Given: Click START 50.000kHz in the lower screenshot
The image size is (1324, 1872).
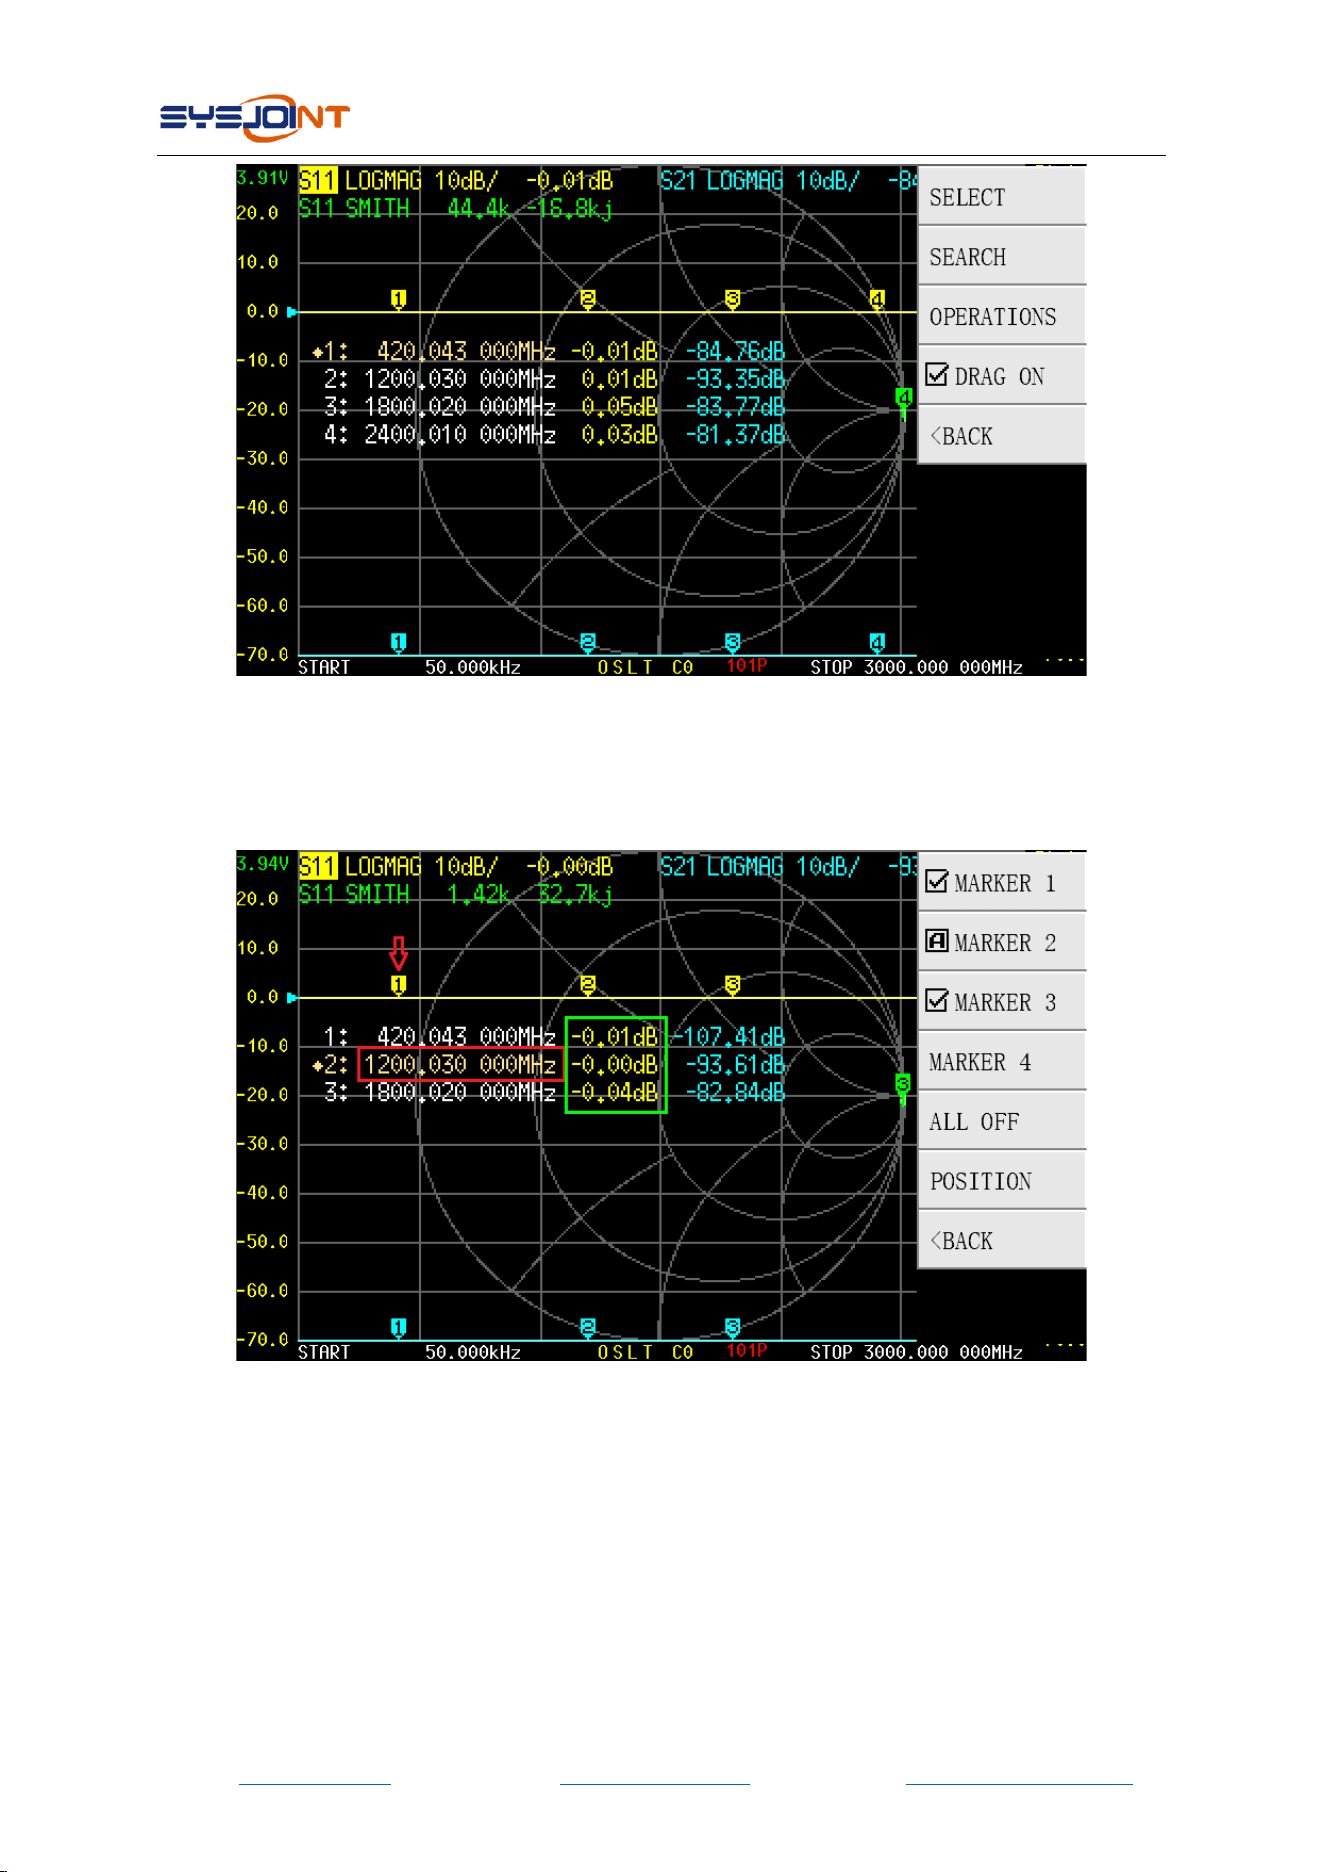Looking at the screenshot, I should (410, 1352).
